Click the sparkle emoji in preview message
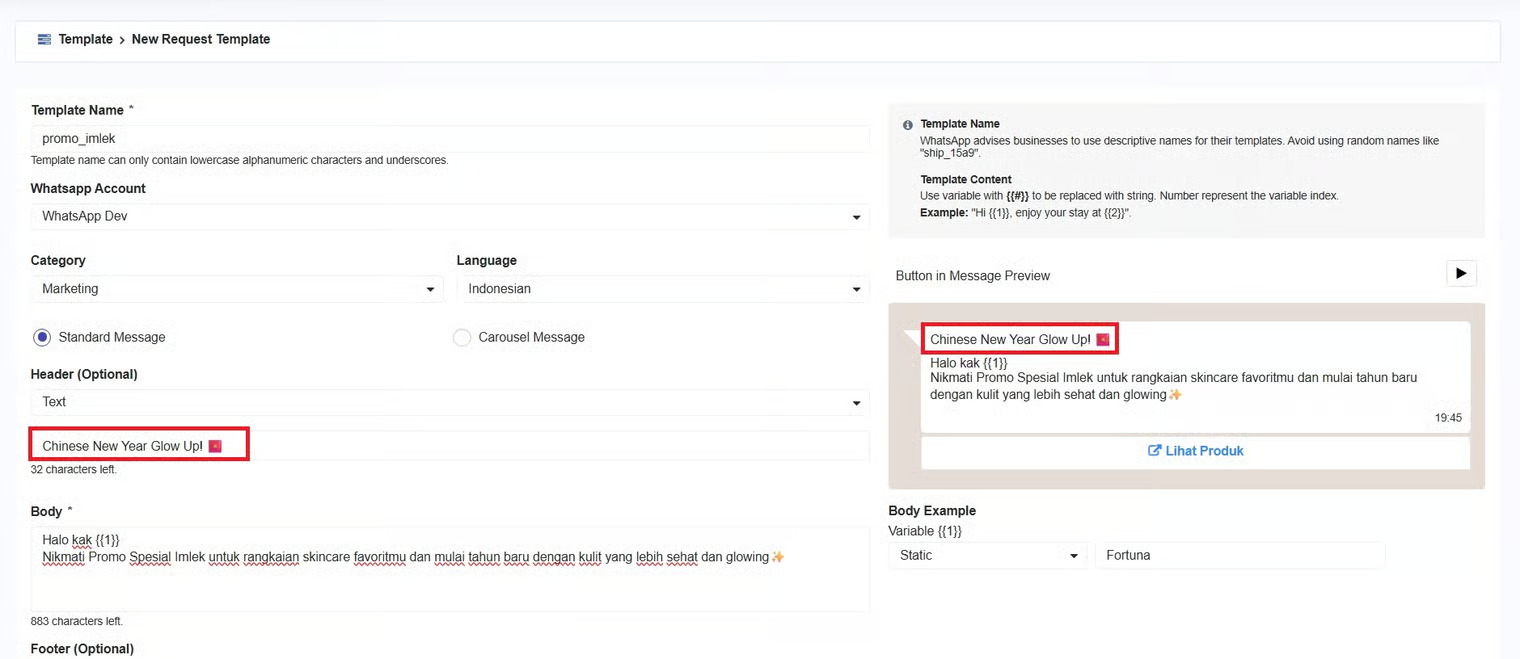This screenshot has width=1520, height=659. tap(1175, 395)
